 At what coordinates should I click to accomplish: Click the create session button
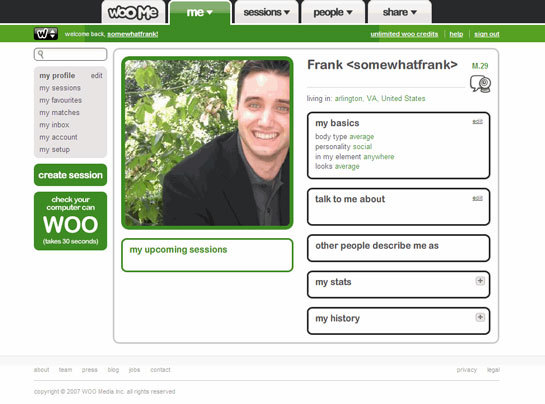pos(71,175)
